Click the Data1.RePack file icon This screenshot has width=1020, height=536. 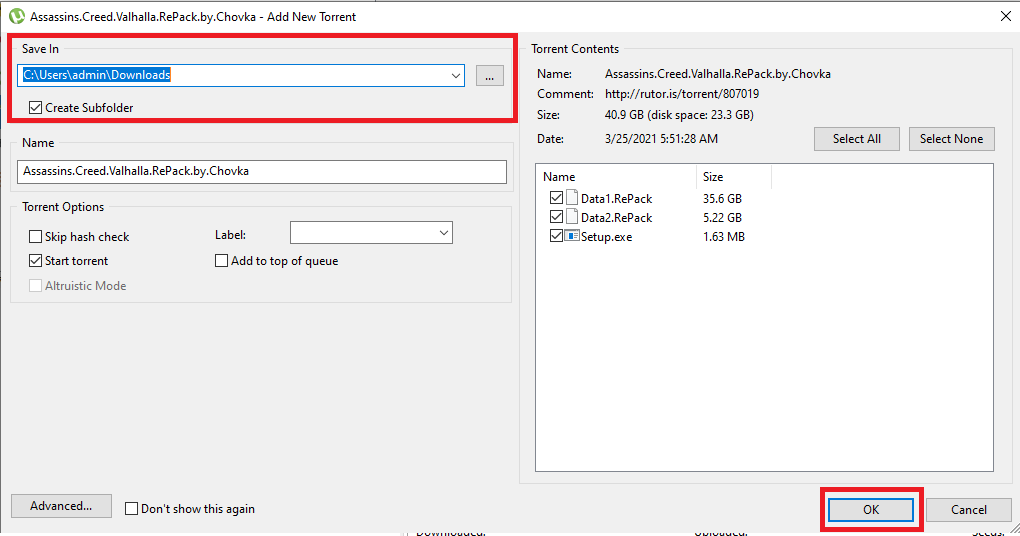(x=572, y=198)
